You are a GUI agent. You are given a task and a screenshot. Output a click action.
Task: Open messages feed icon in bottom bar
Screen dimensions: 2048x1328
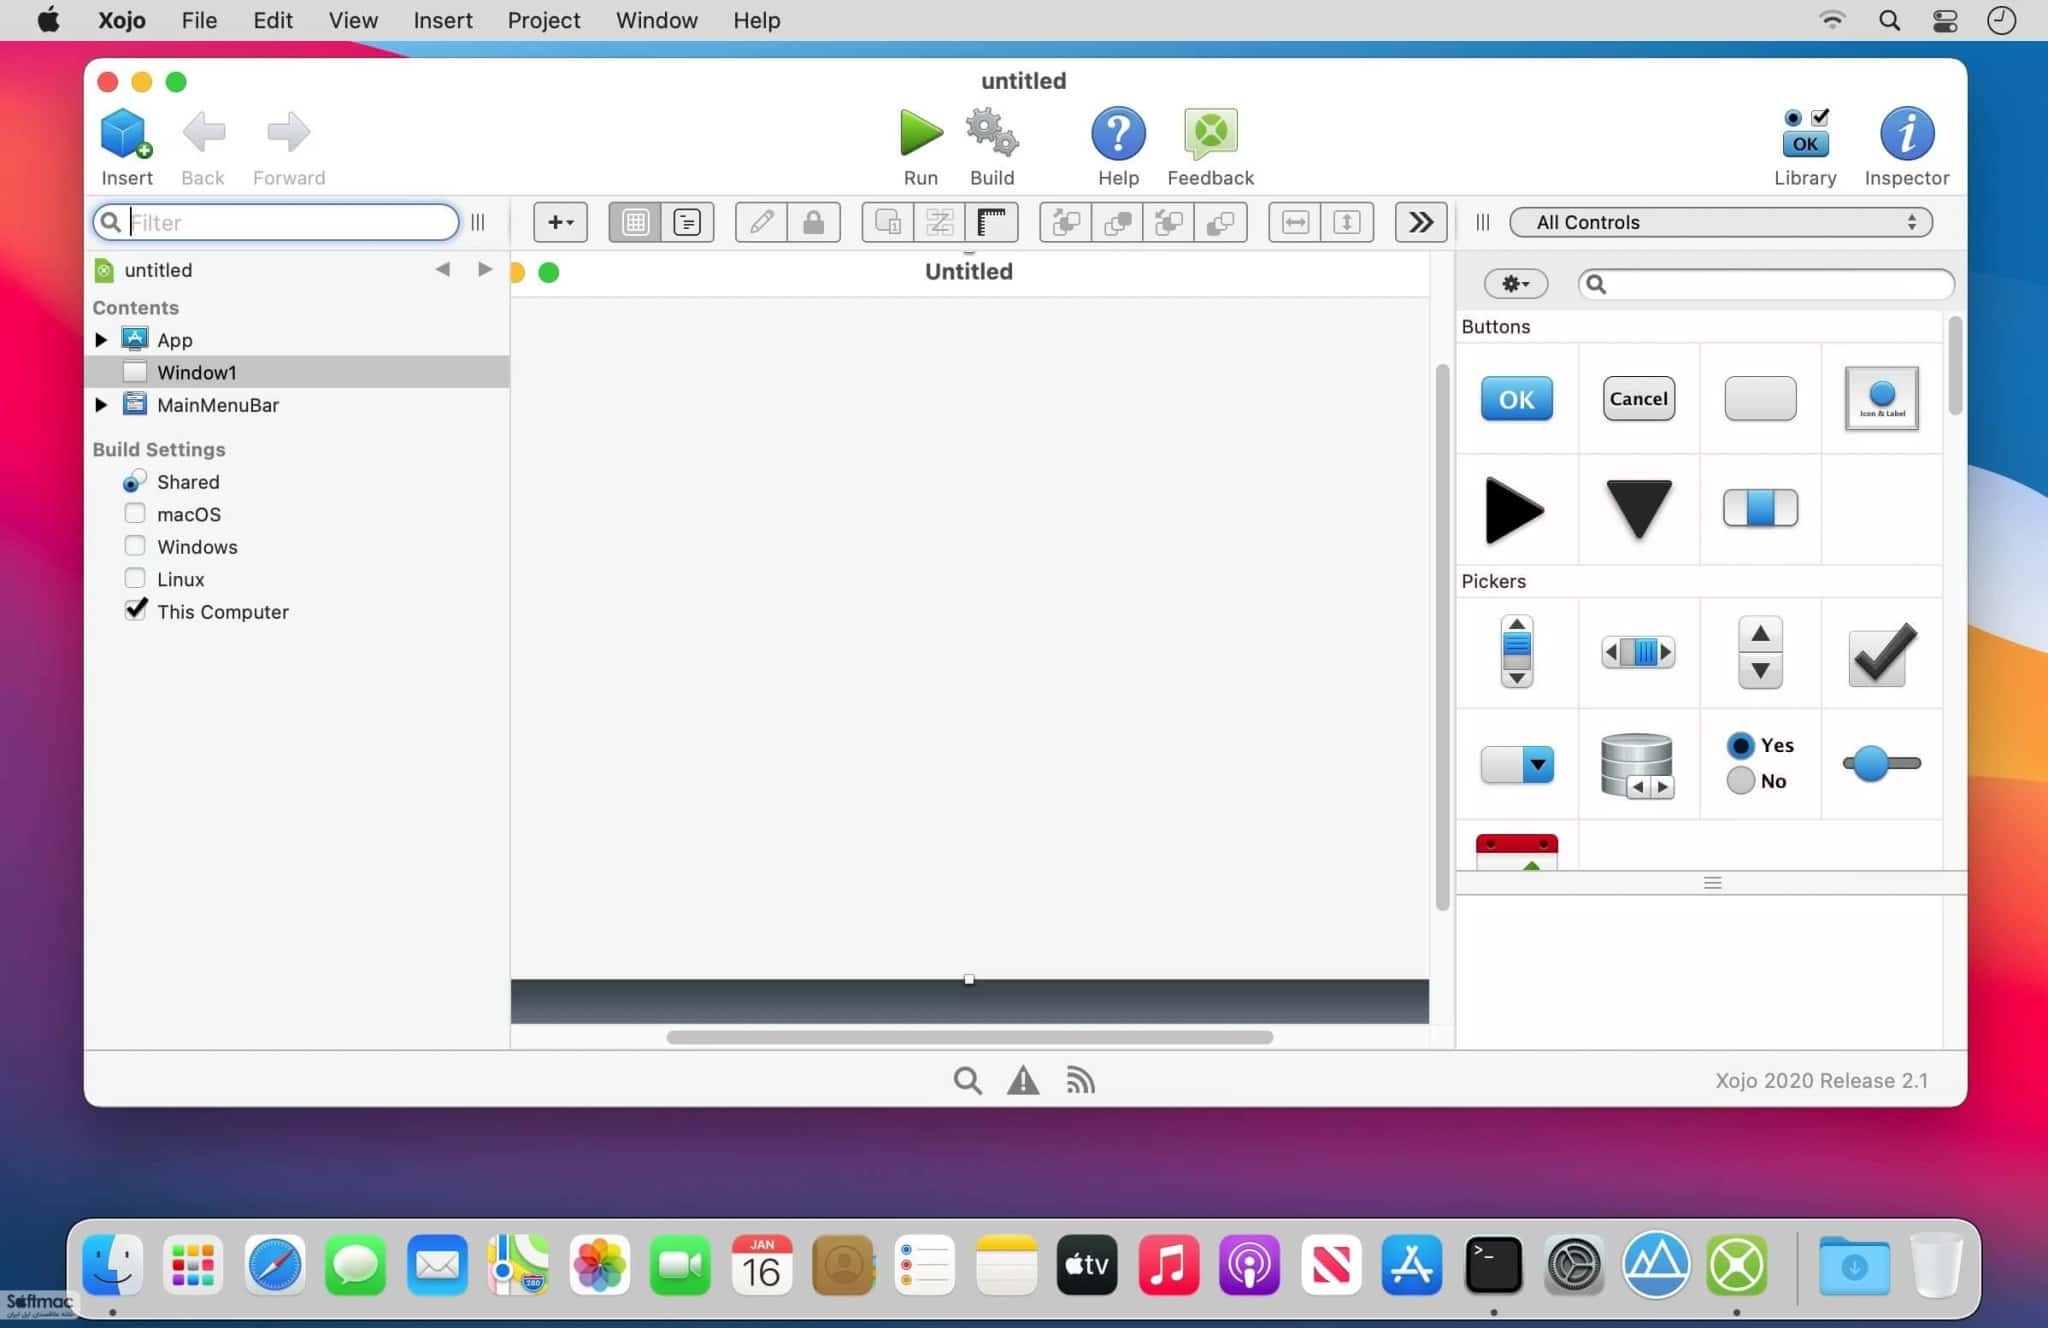tap(1080, 1080)
